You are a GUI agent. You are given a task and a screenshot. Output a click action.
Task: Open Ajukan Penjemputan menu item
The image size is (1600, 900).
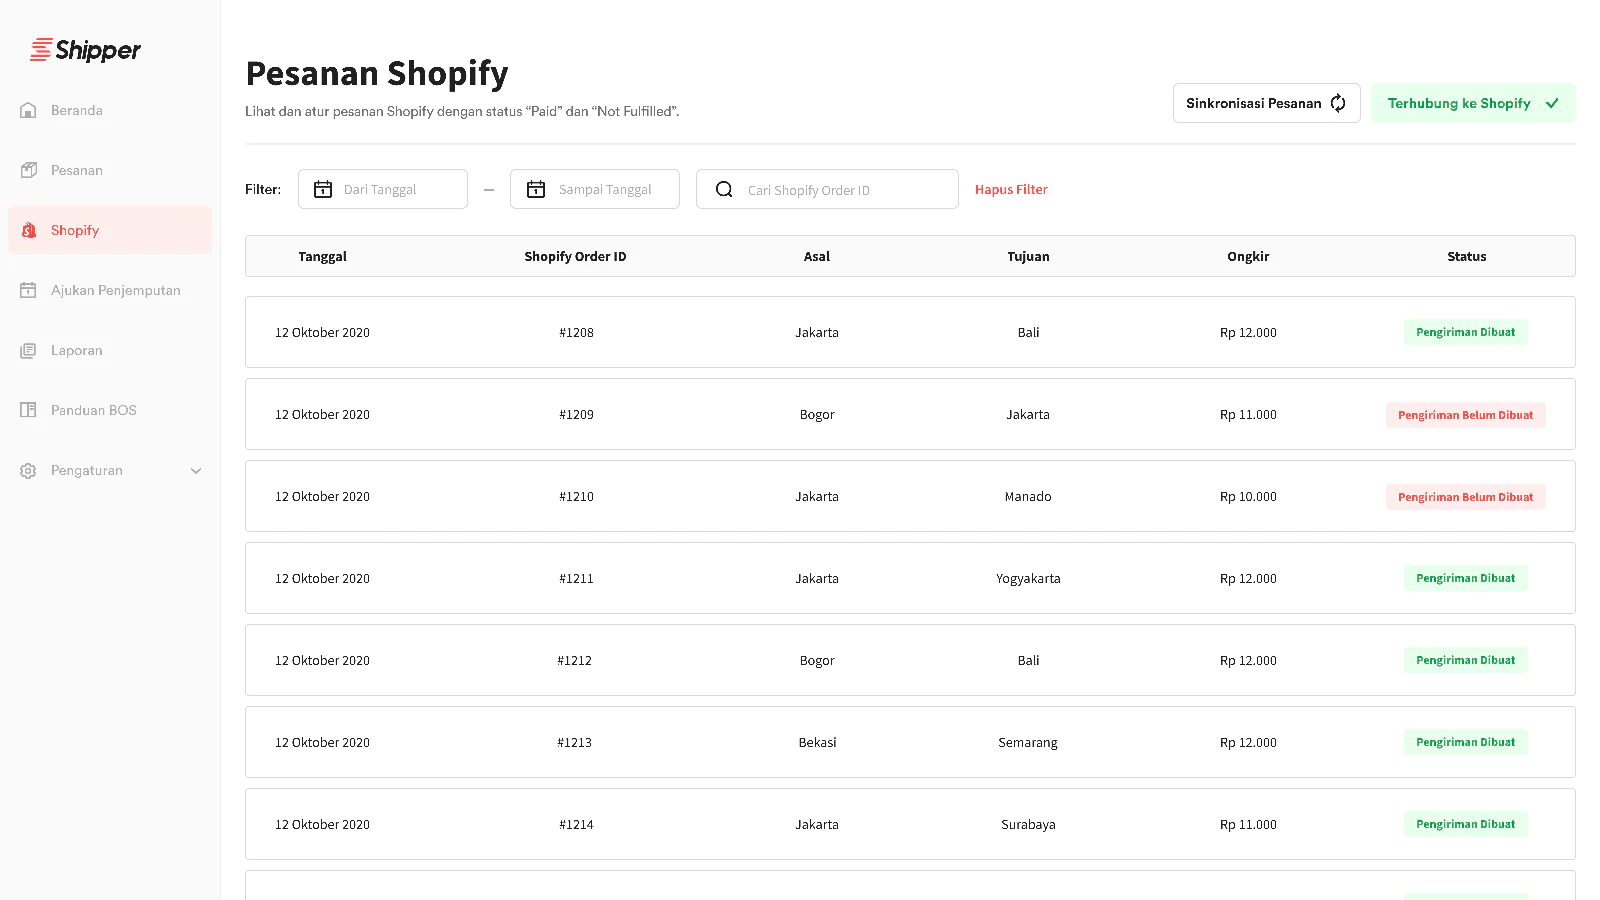(110, 290)
